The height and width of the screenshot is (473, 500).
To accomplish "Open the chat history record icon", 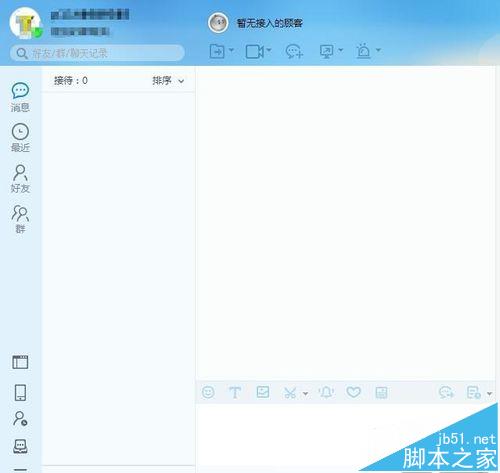I will click(x=474, y=393).
